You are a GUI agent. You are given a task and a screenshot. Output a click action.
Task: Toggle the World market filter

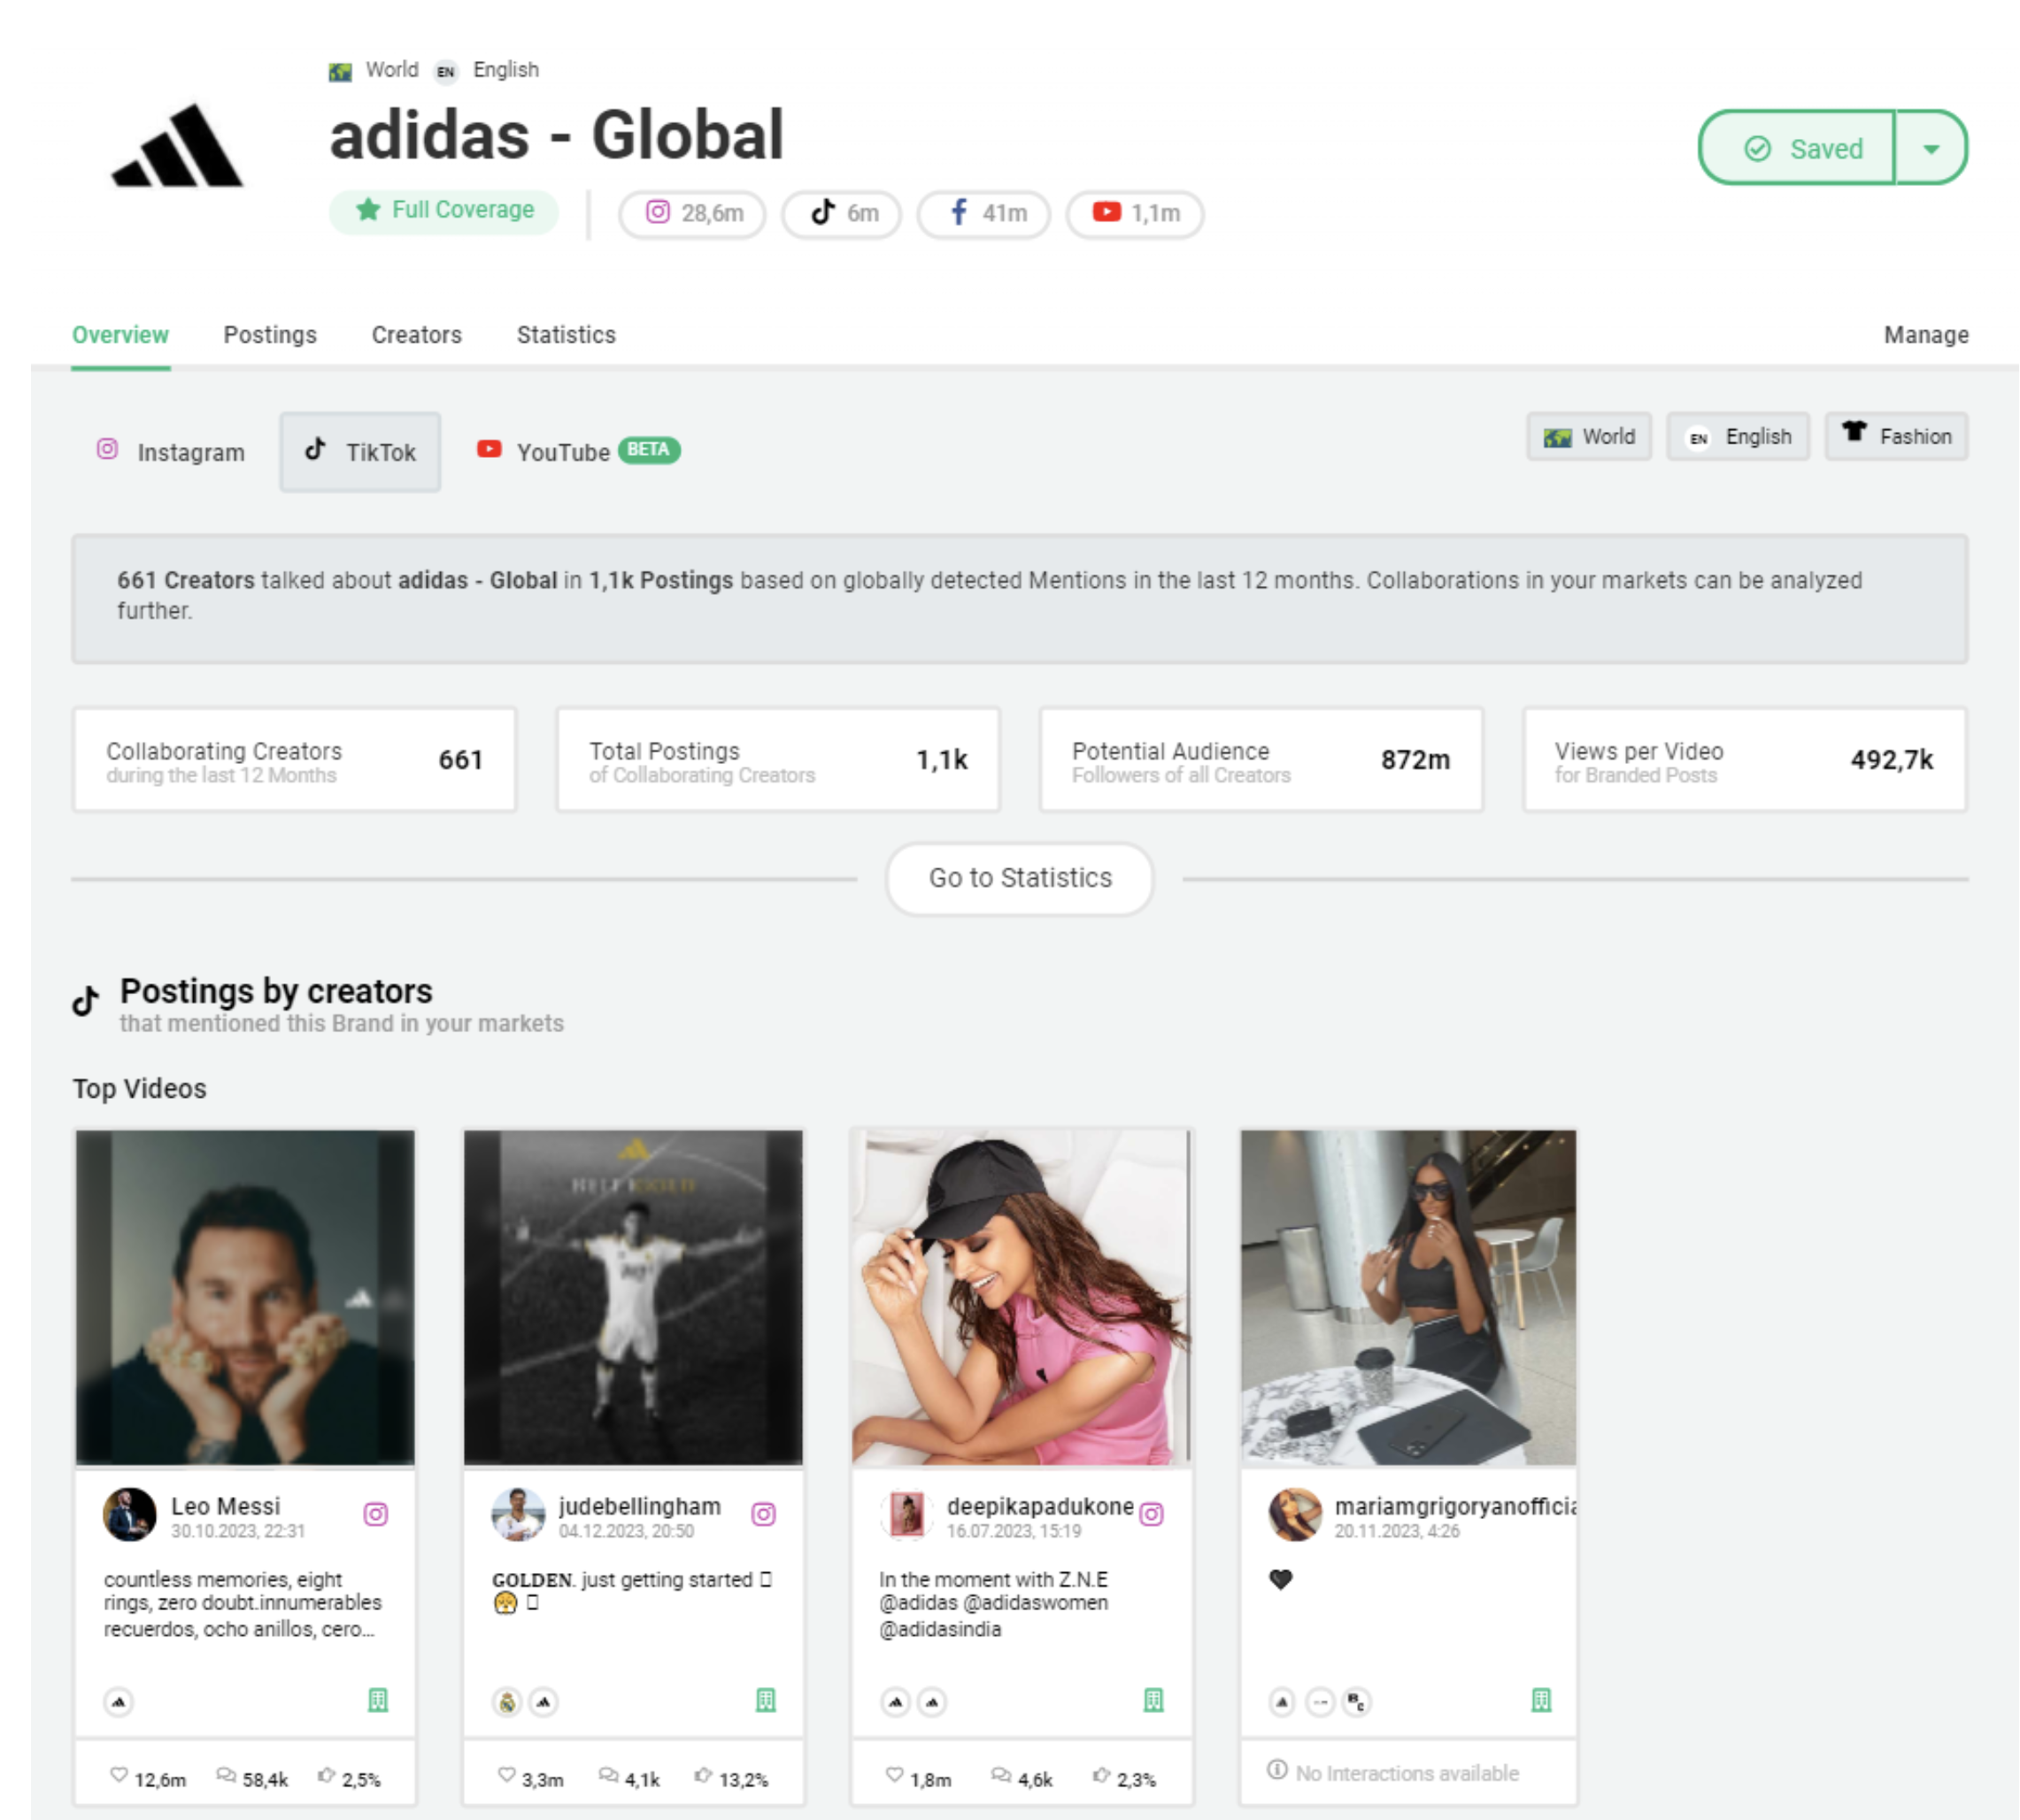point(1589,437)
